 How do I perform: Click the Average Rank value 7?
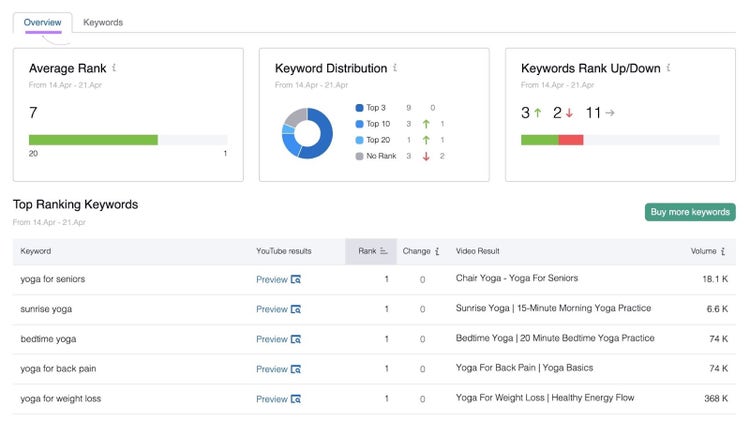click(33, 113)
